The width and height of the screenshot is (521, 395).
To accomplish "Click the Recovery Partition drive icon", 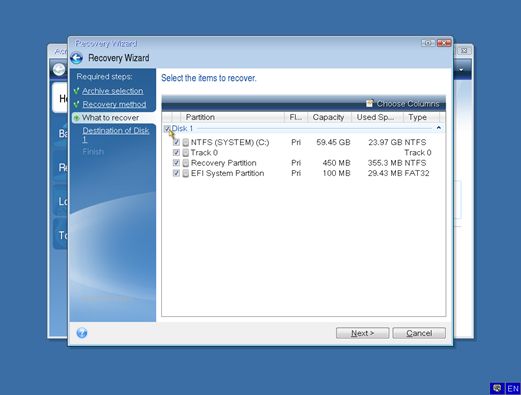I will coord(186,163).
